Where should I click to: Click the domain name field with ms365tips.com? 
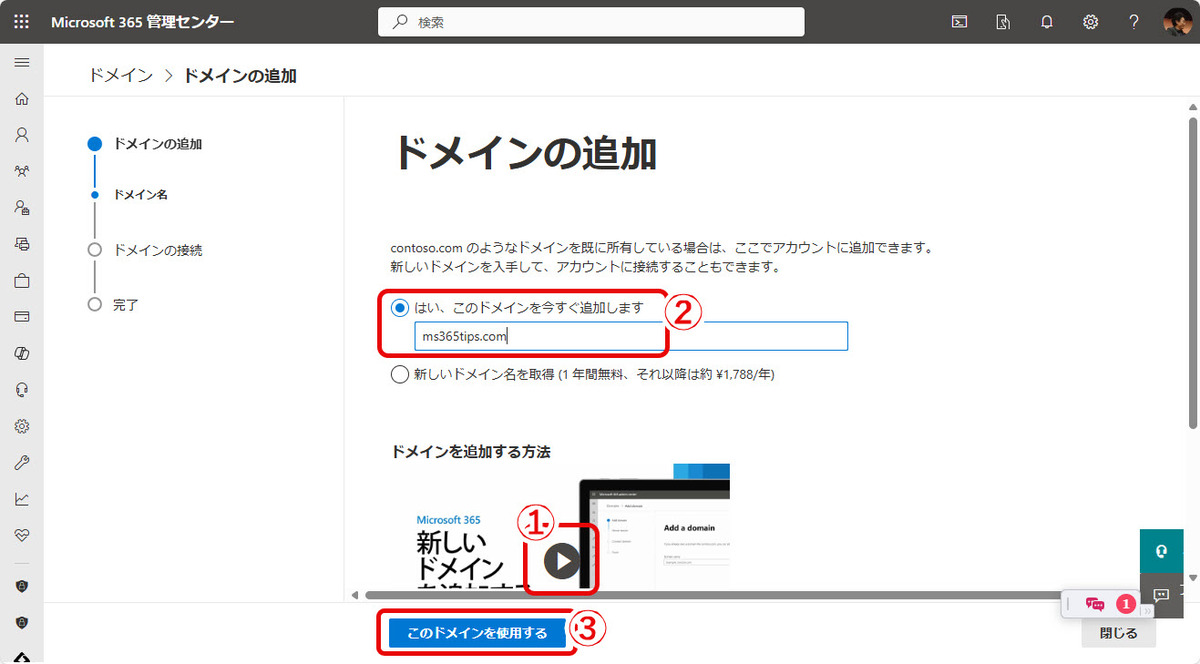pyautogui.click(x=631, y=336)
